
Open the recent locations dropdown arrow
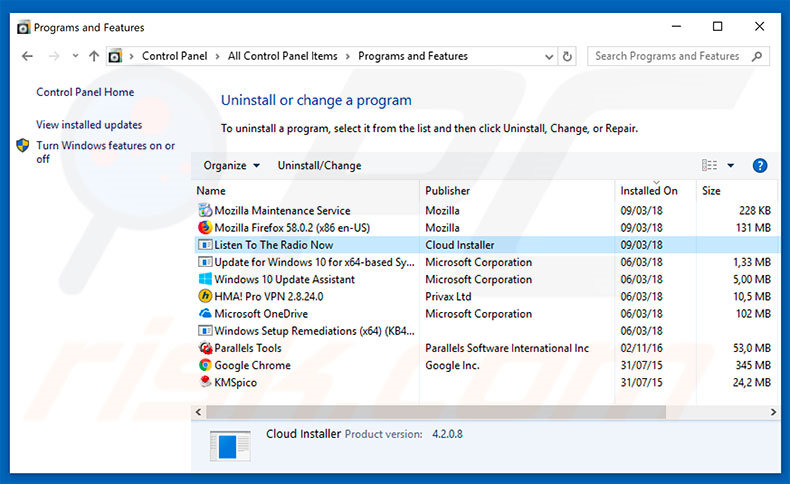pyautogui.click(x=75, y=56)
